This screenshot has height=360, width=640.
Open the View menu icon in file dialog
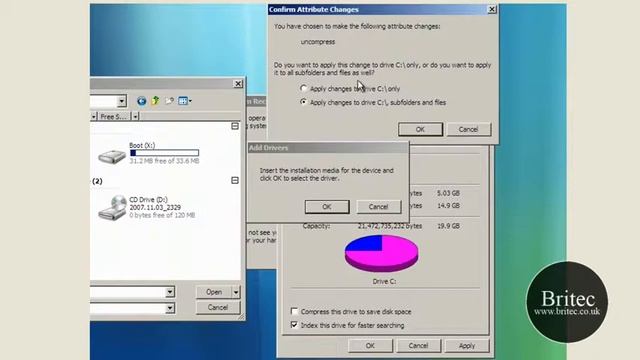point(183,101)
